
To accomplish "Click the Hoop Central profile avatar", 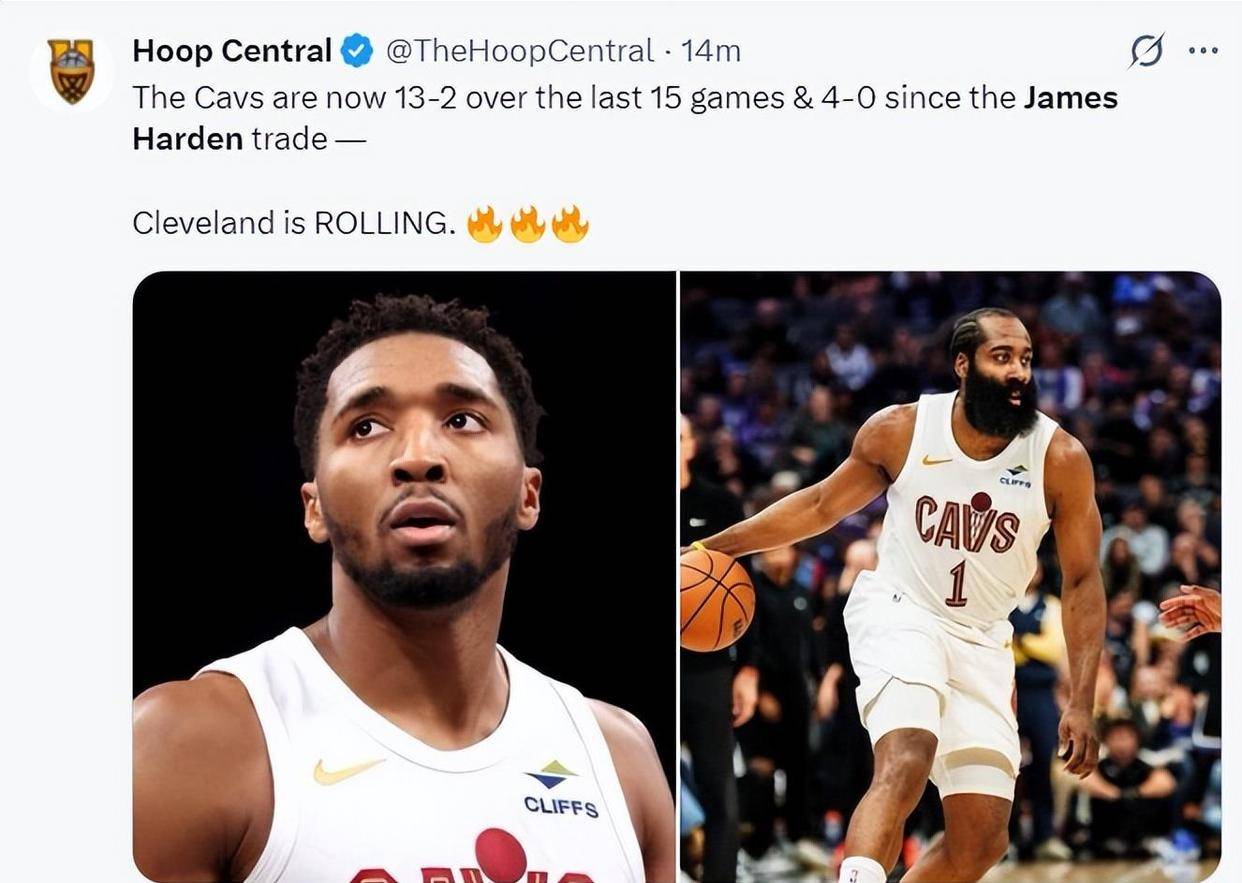I will click(71, 71).
